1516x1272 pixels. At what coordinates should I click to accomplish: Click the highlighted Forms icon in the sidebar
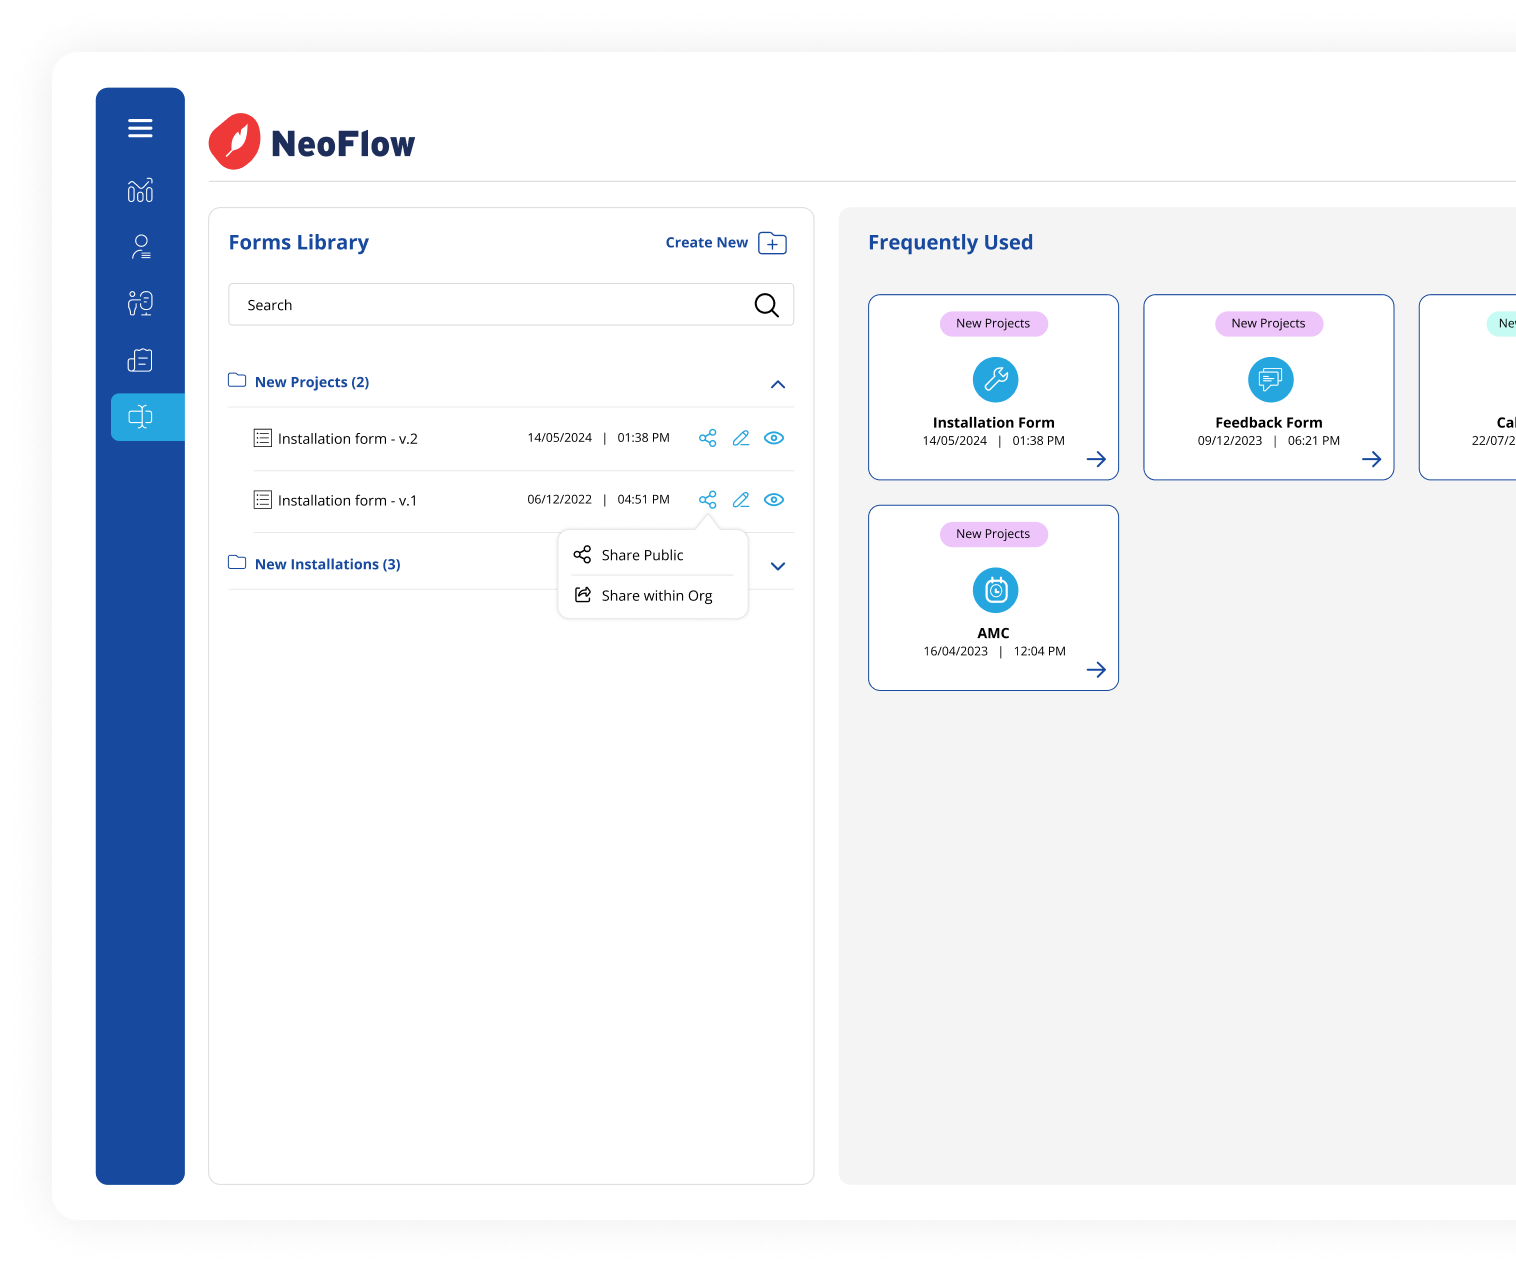click(x=140, y=417)
